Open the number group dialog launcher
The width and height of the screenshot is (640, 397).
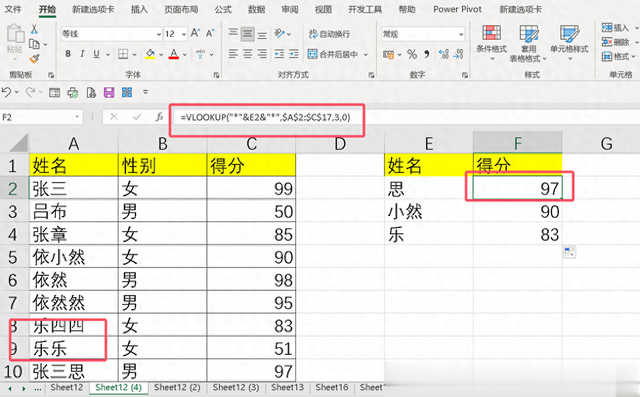[x=465, y=75]
